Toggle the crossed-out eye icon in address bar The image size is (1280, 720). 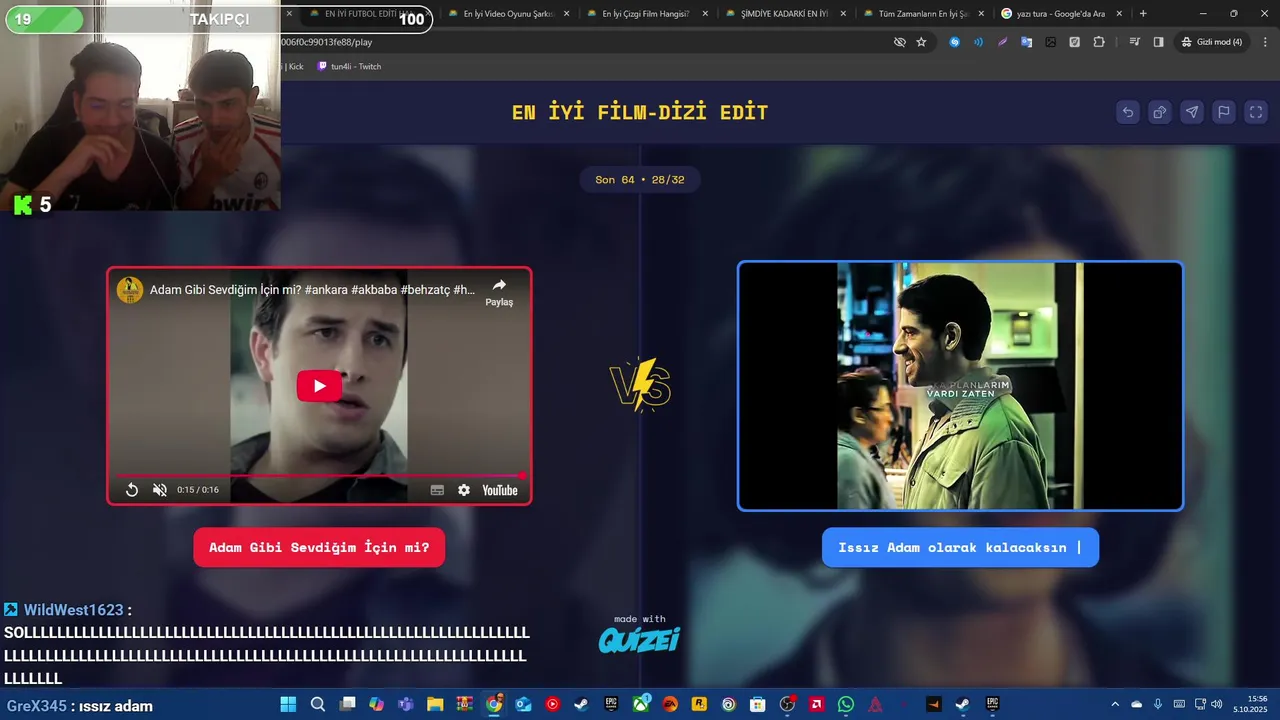point(899,42)
